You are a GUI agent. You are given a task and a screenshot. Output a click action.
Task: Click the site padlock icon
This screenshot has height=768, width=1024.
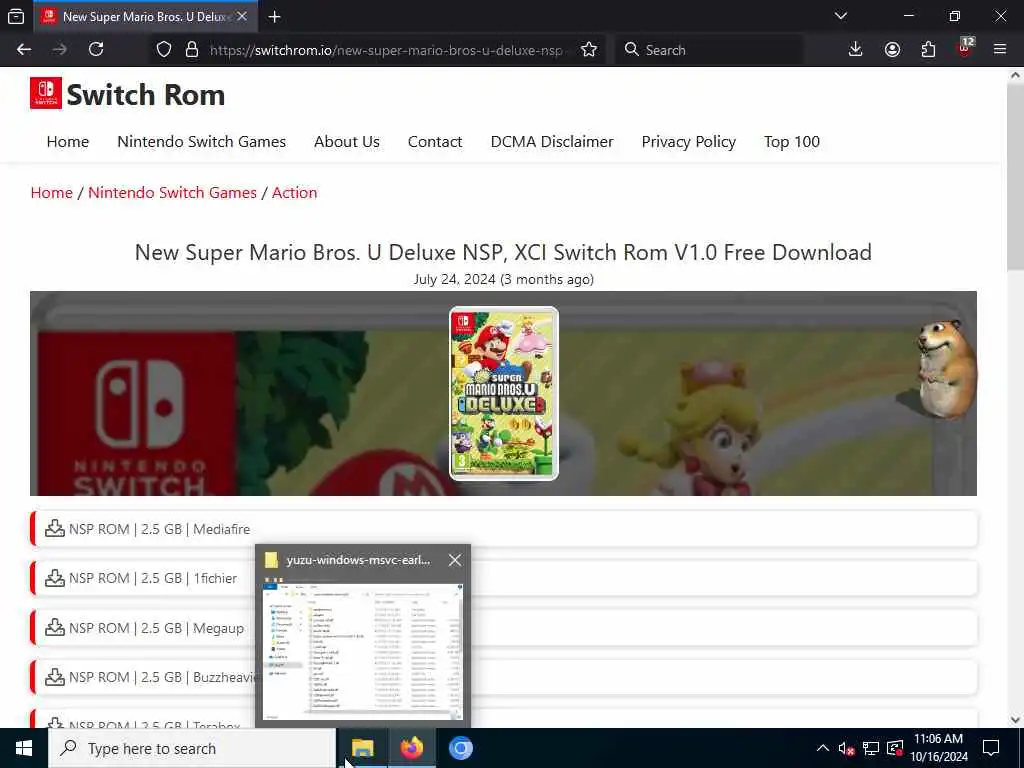[x=192, y=50]
